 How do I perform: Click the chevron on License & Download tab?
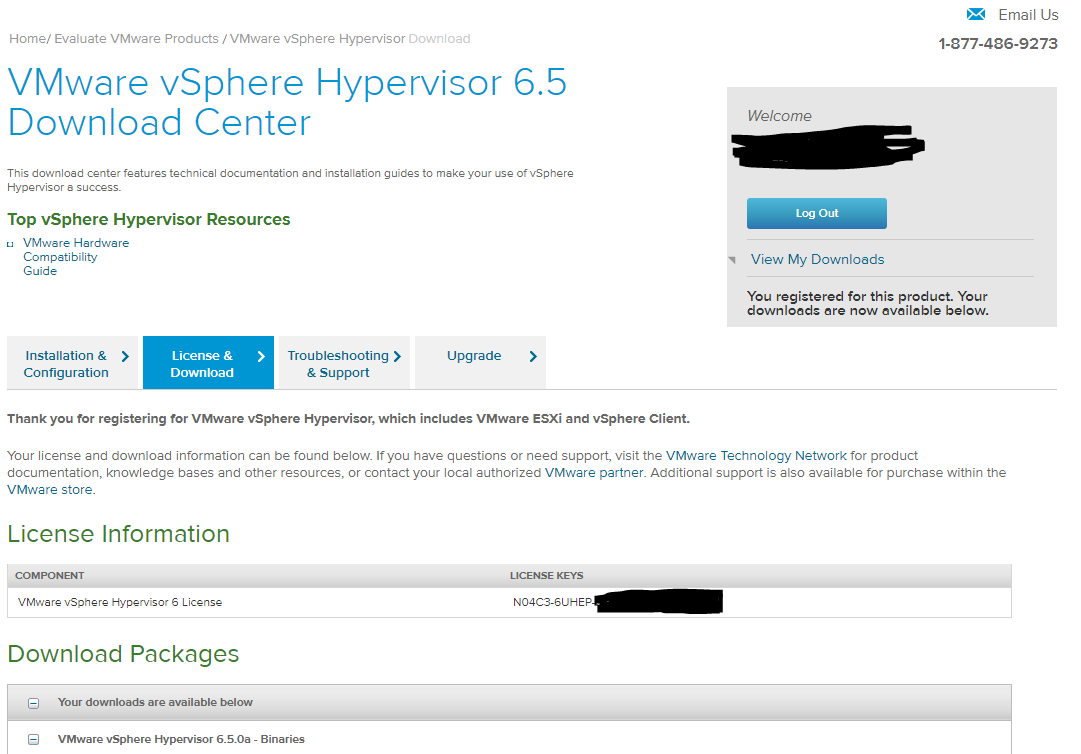coord(261,356)
